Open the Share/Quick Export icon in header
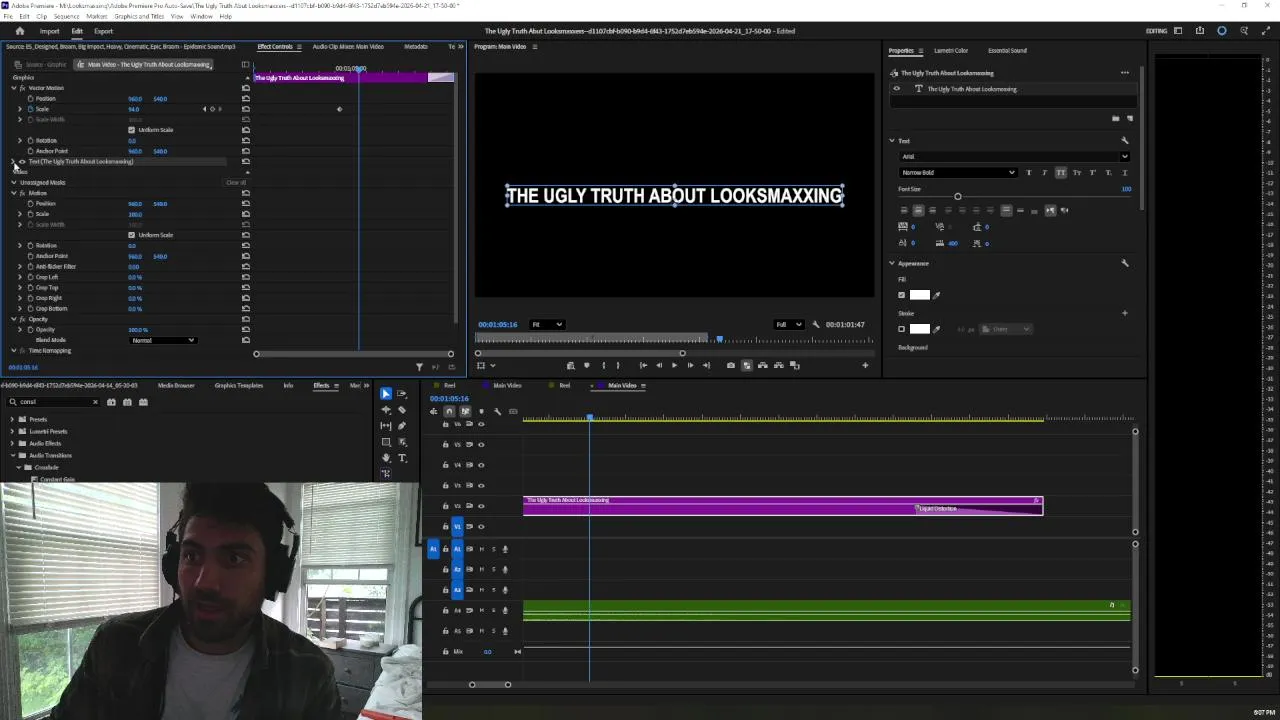The height and width of the screenshot is (720, 1280). [x=1199, y=31]
